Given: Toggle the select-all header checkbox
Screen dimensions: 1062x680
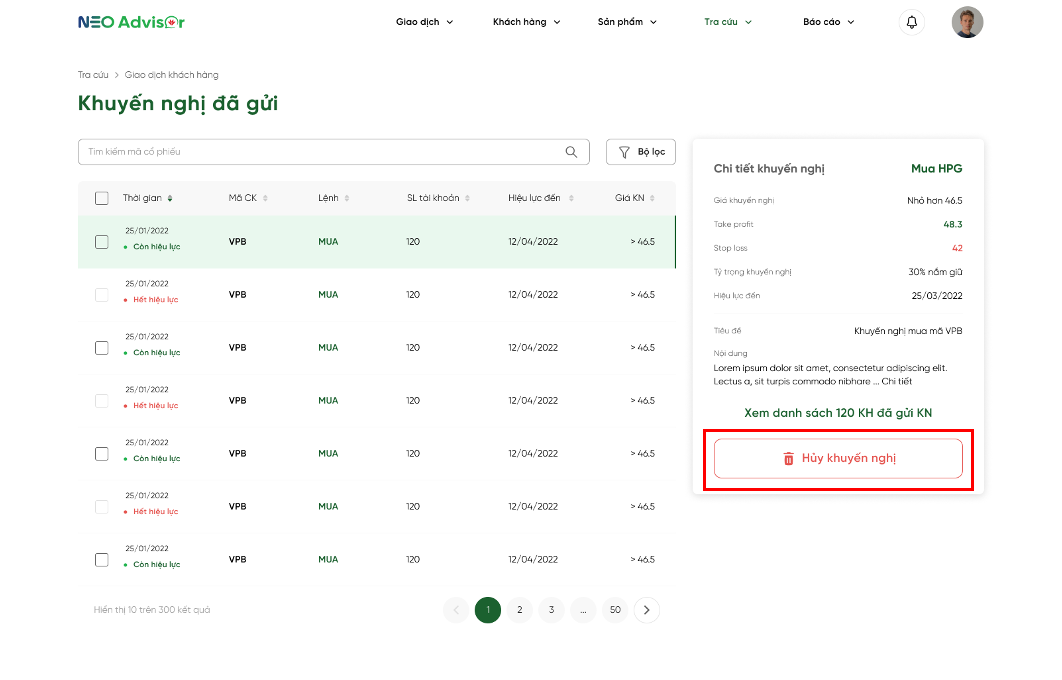Looking at the screenshot, I should coord(101,198).
